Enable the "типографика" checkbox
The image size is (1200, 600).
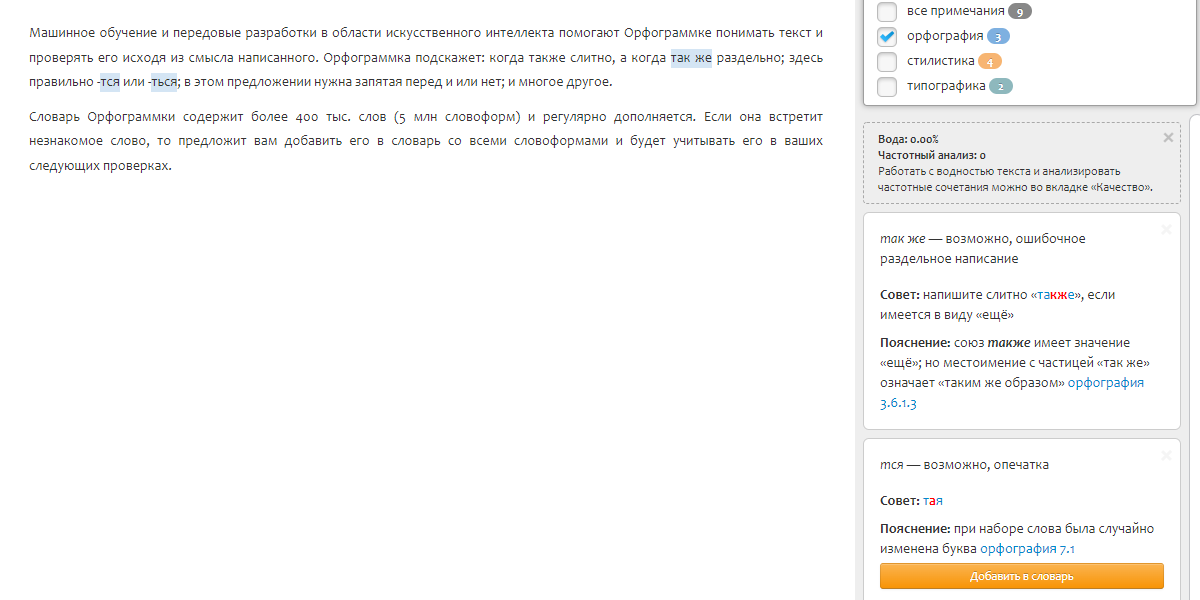click(887, 87)
